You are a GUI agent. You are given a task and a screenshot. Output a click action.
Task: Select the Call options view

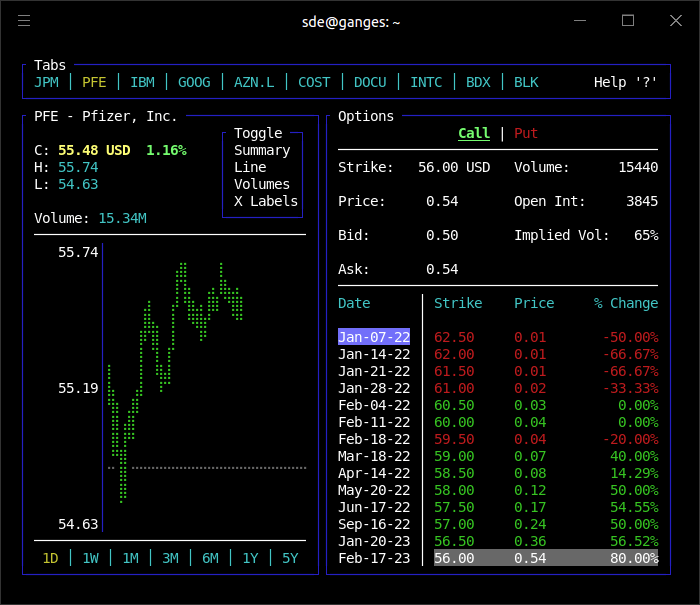click(x=474, y=134)
